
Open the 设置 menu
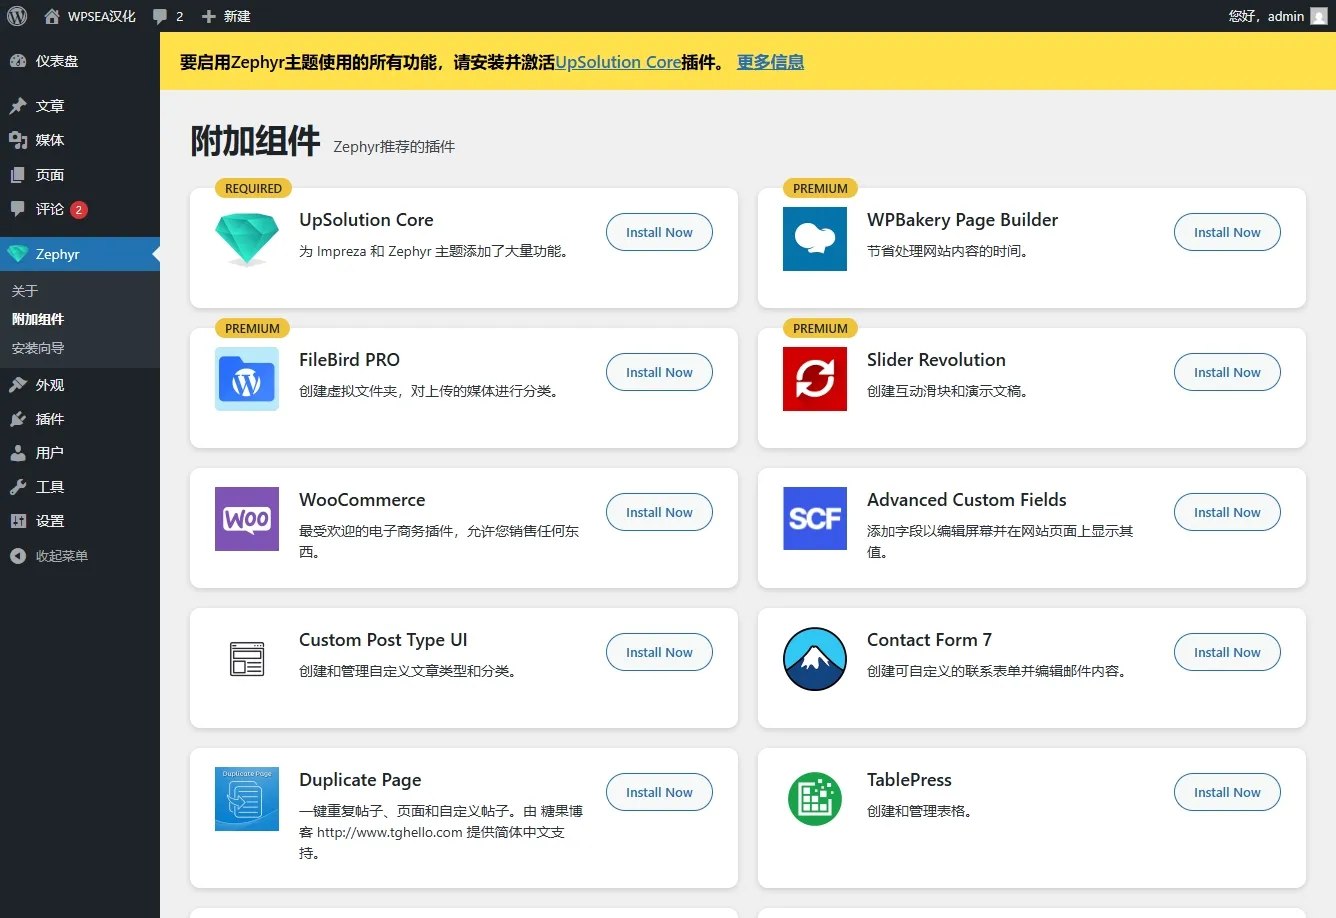80,521
